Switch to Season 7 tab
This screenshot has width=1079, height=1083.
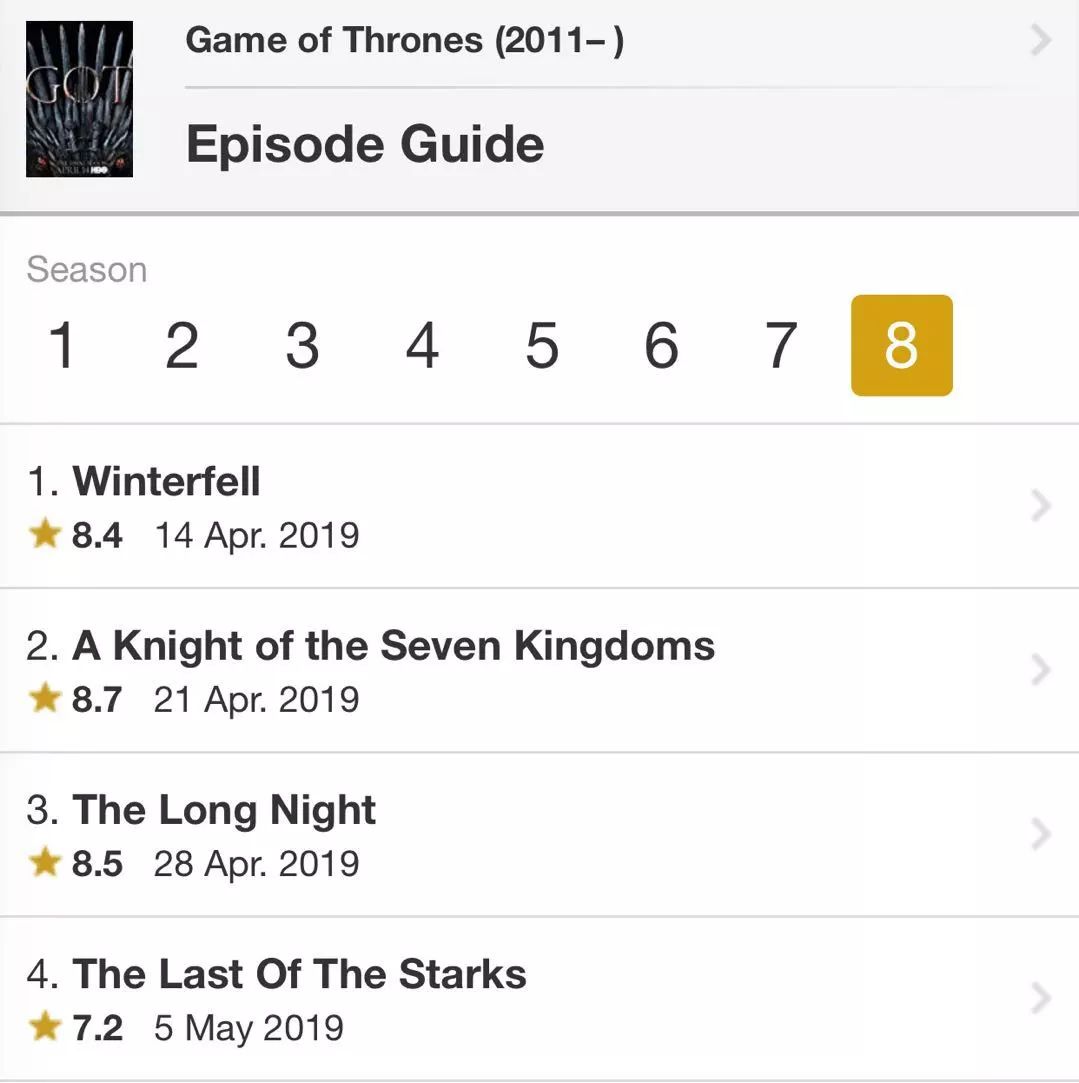(781, 346)
